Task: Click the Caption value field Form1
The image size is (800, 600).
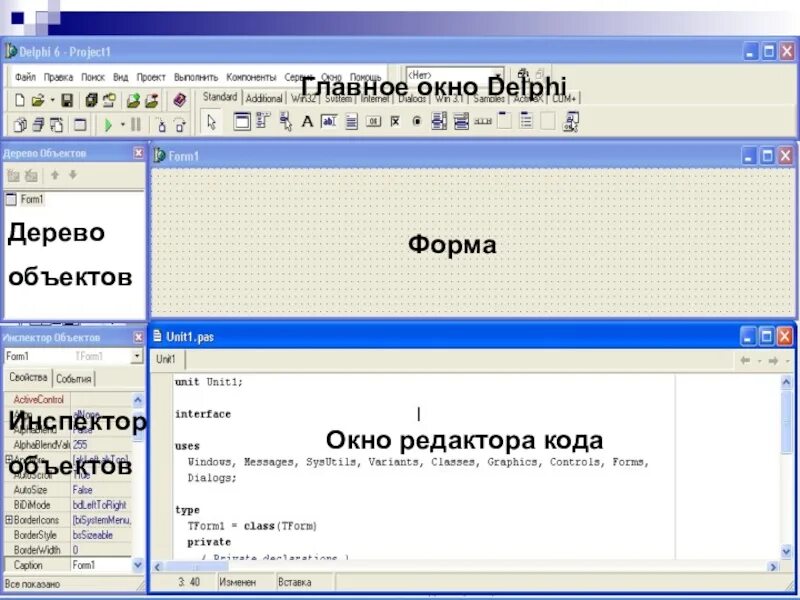Action: coord(101,565)
